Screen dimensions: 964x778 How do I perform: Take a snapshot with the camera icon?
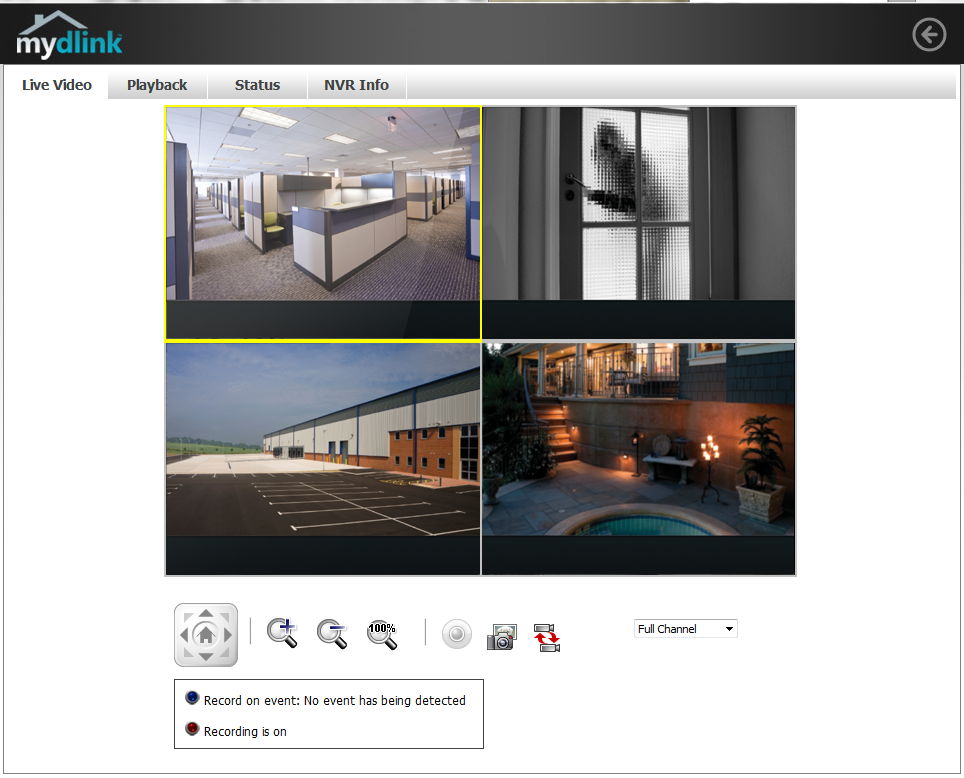(x=501, y=636)
